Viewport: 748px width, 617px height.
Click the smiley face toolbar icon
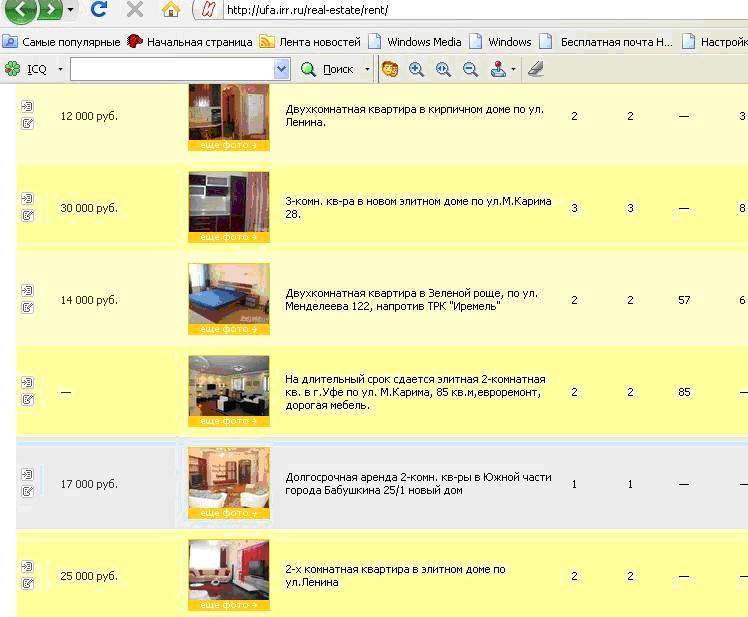click(x=390, y=69)
